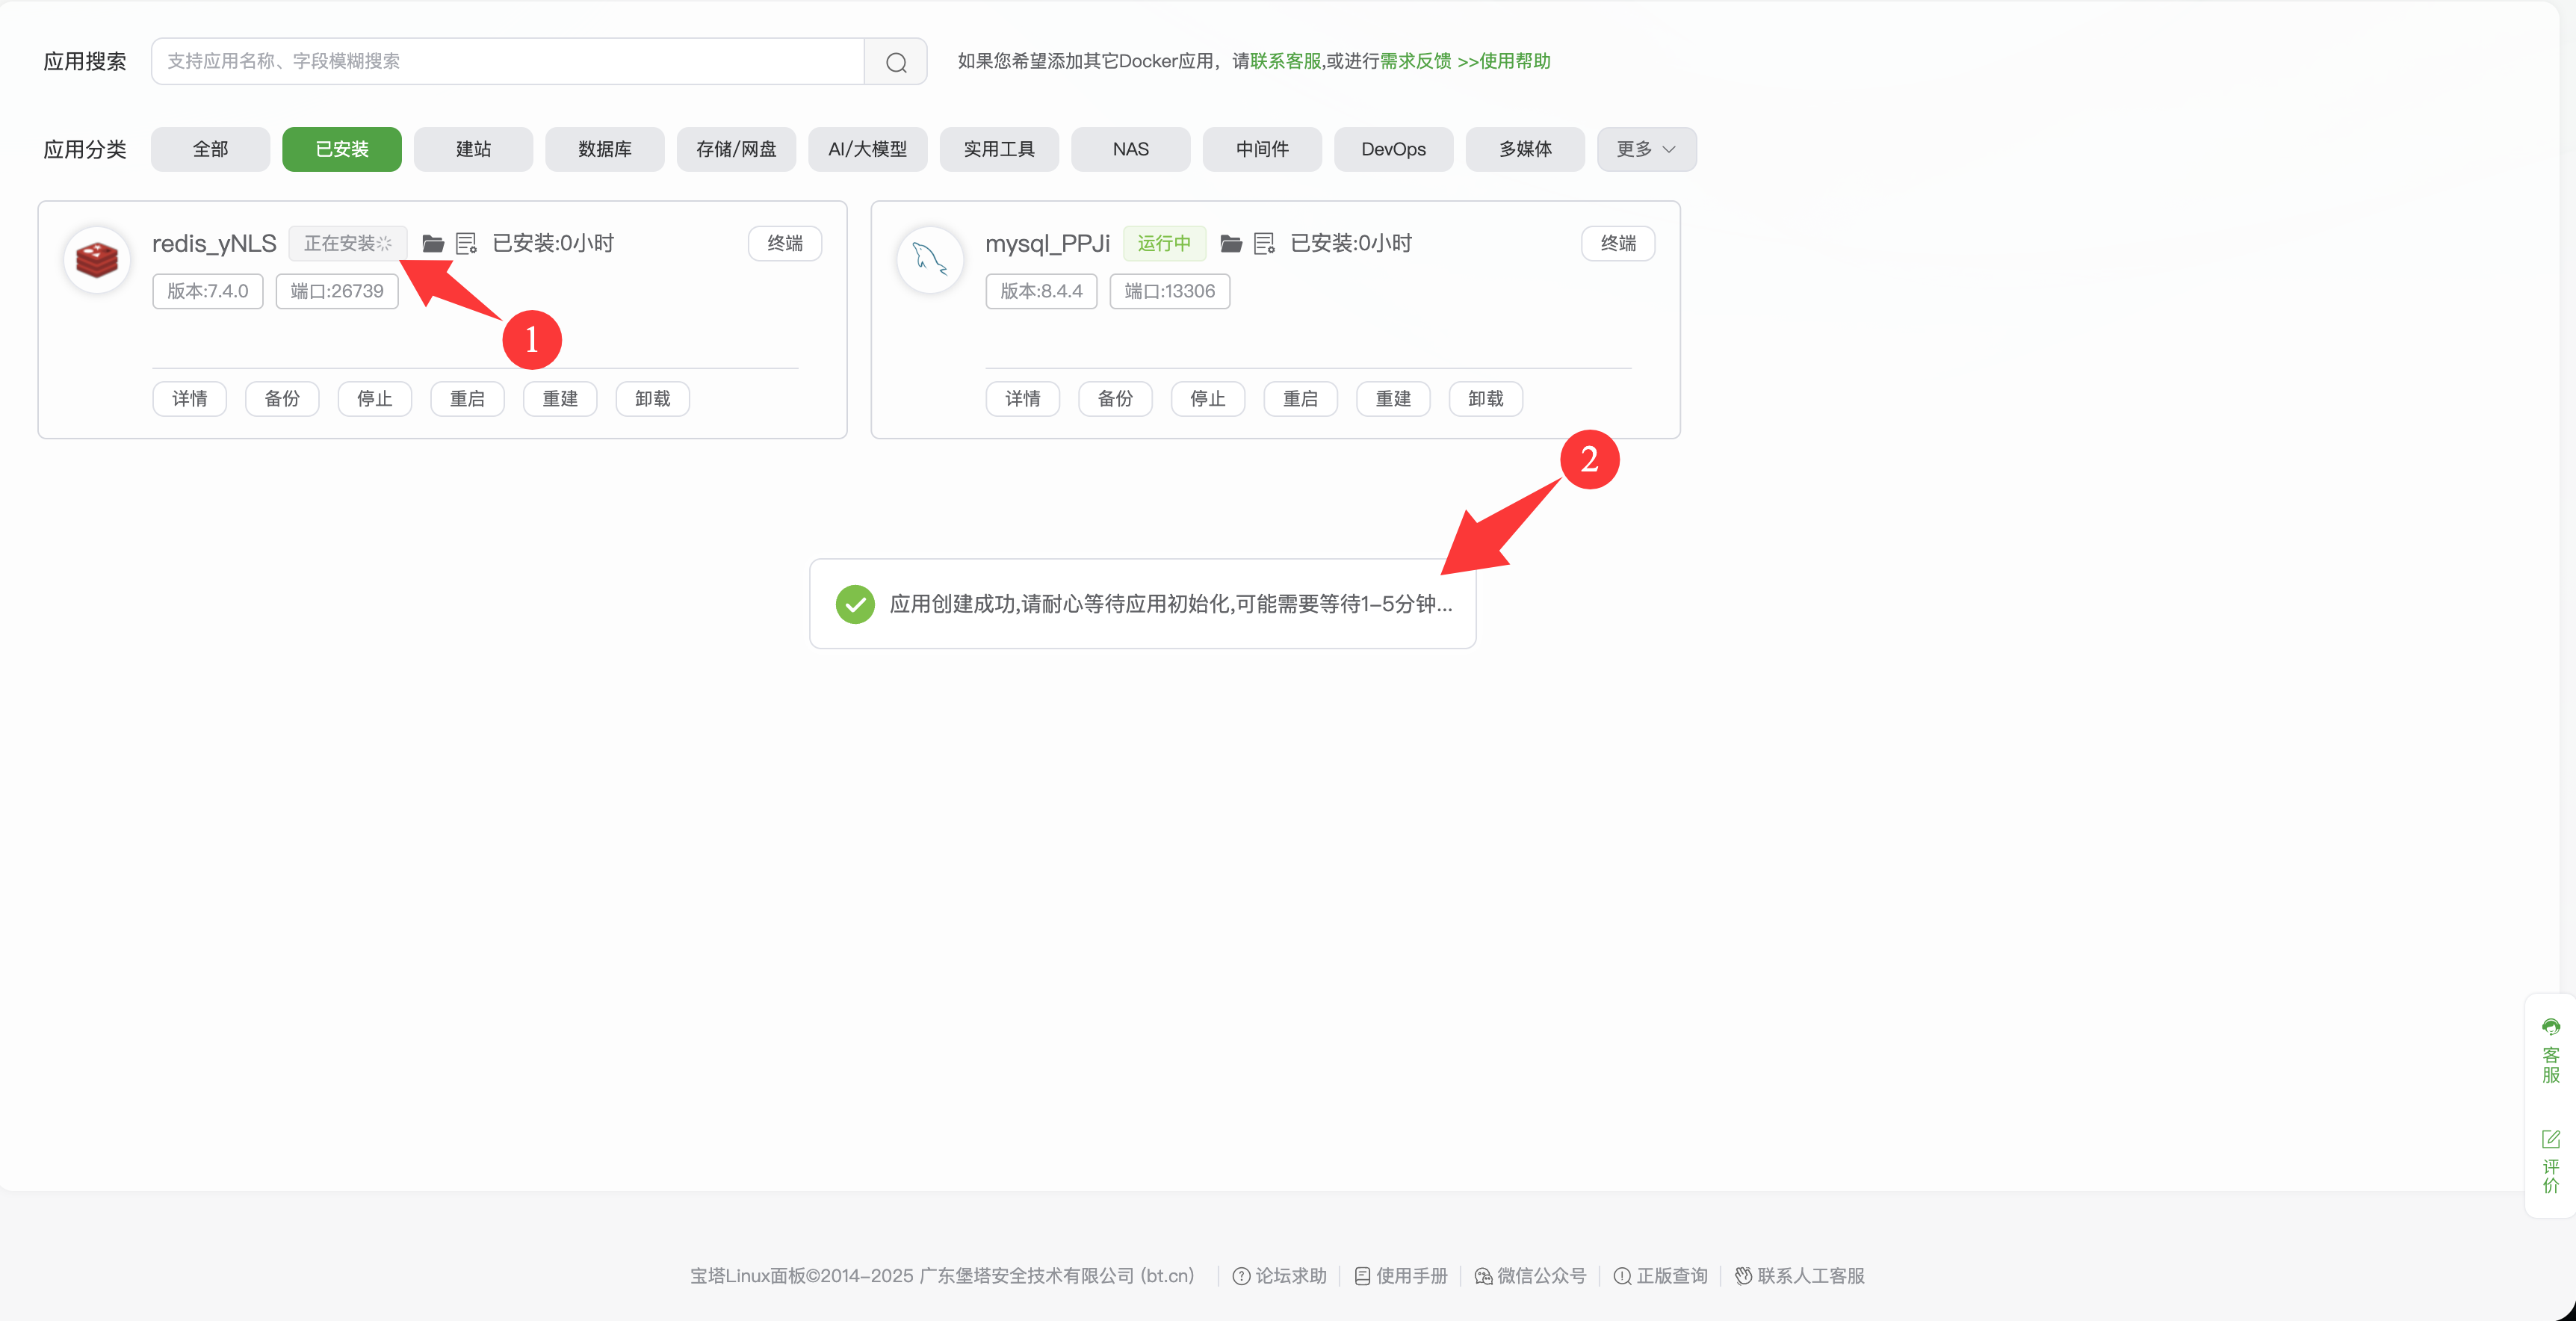Open mysql_PPJi log file icon
The height and width of the screenshot is (1321, 2576).
(1264, 243)
